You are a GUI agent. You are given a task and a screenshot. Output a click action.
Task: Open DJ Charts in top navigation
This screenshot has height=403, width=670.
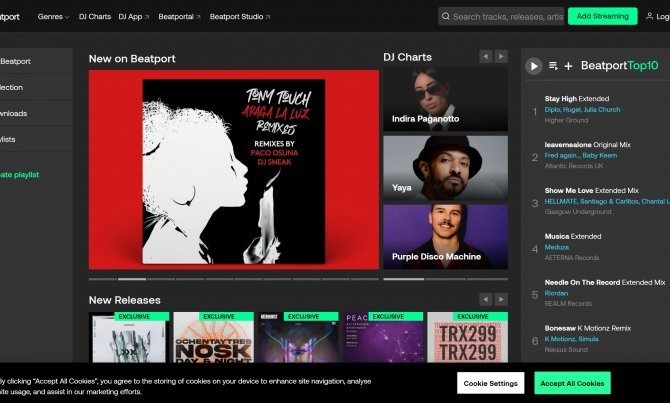95,17
